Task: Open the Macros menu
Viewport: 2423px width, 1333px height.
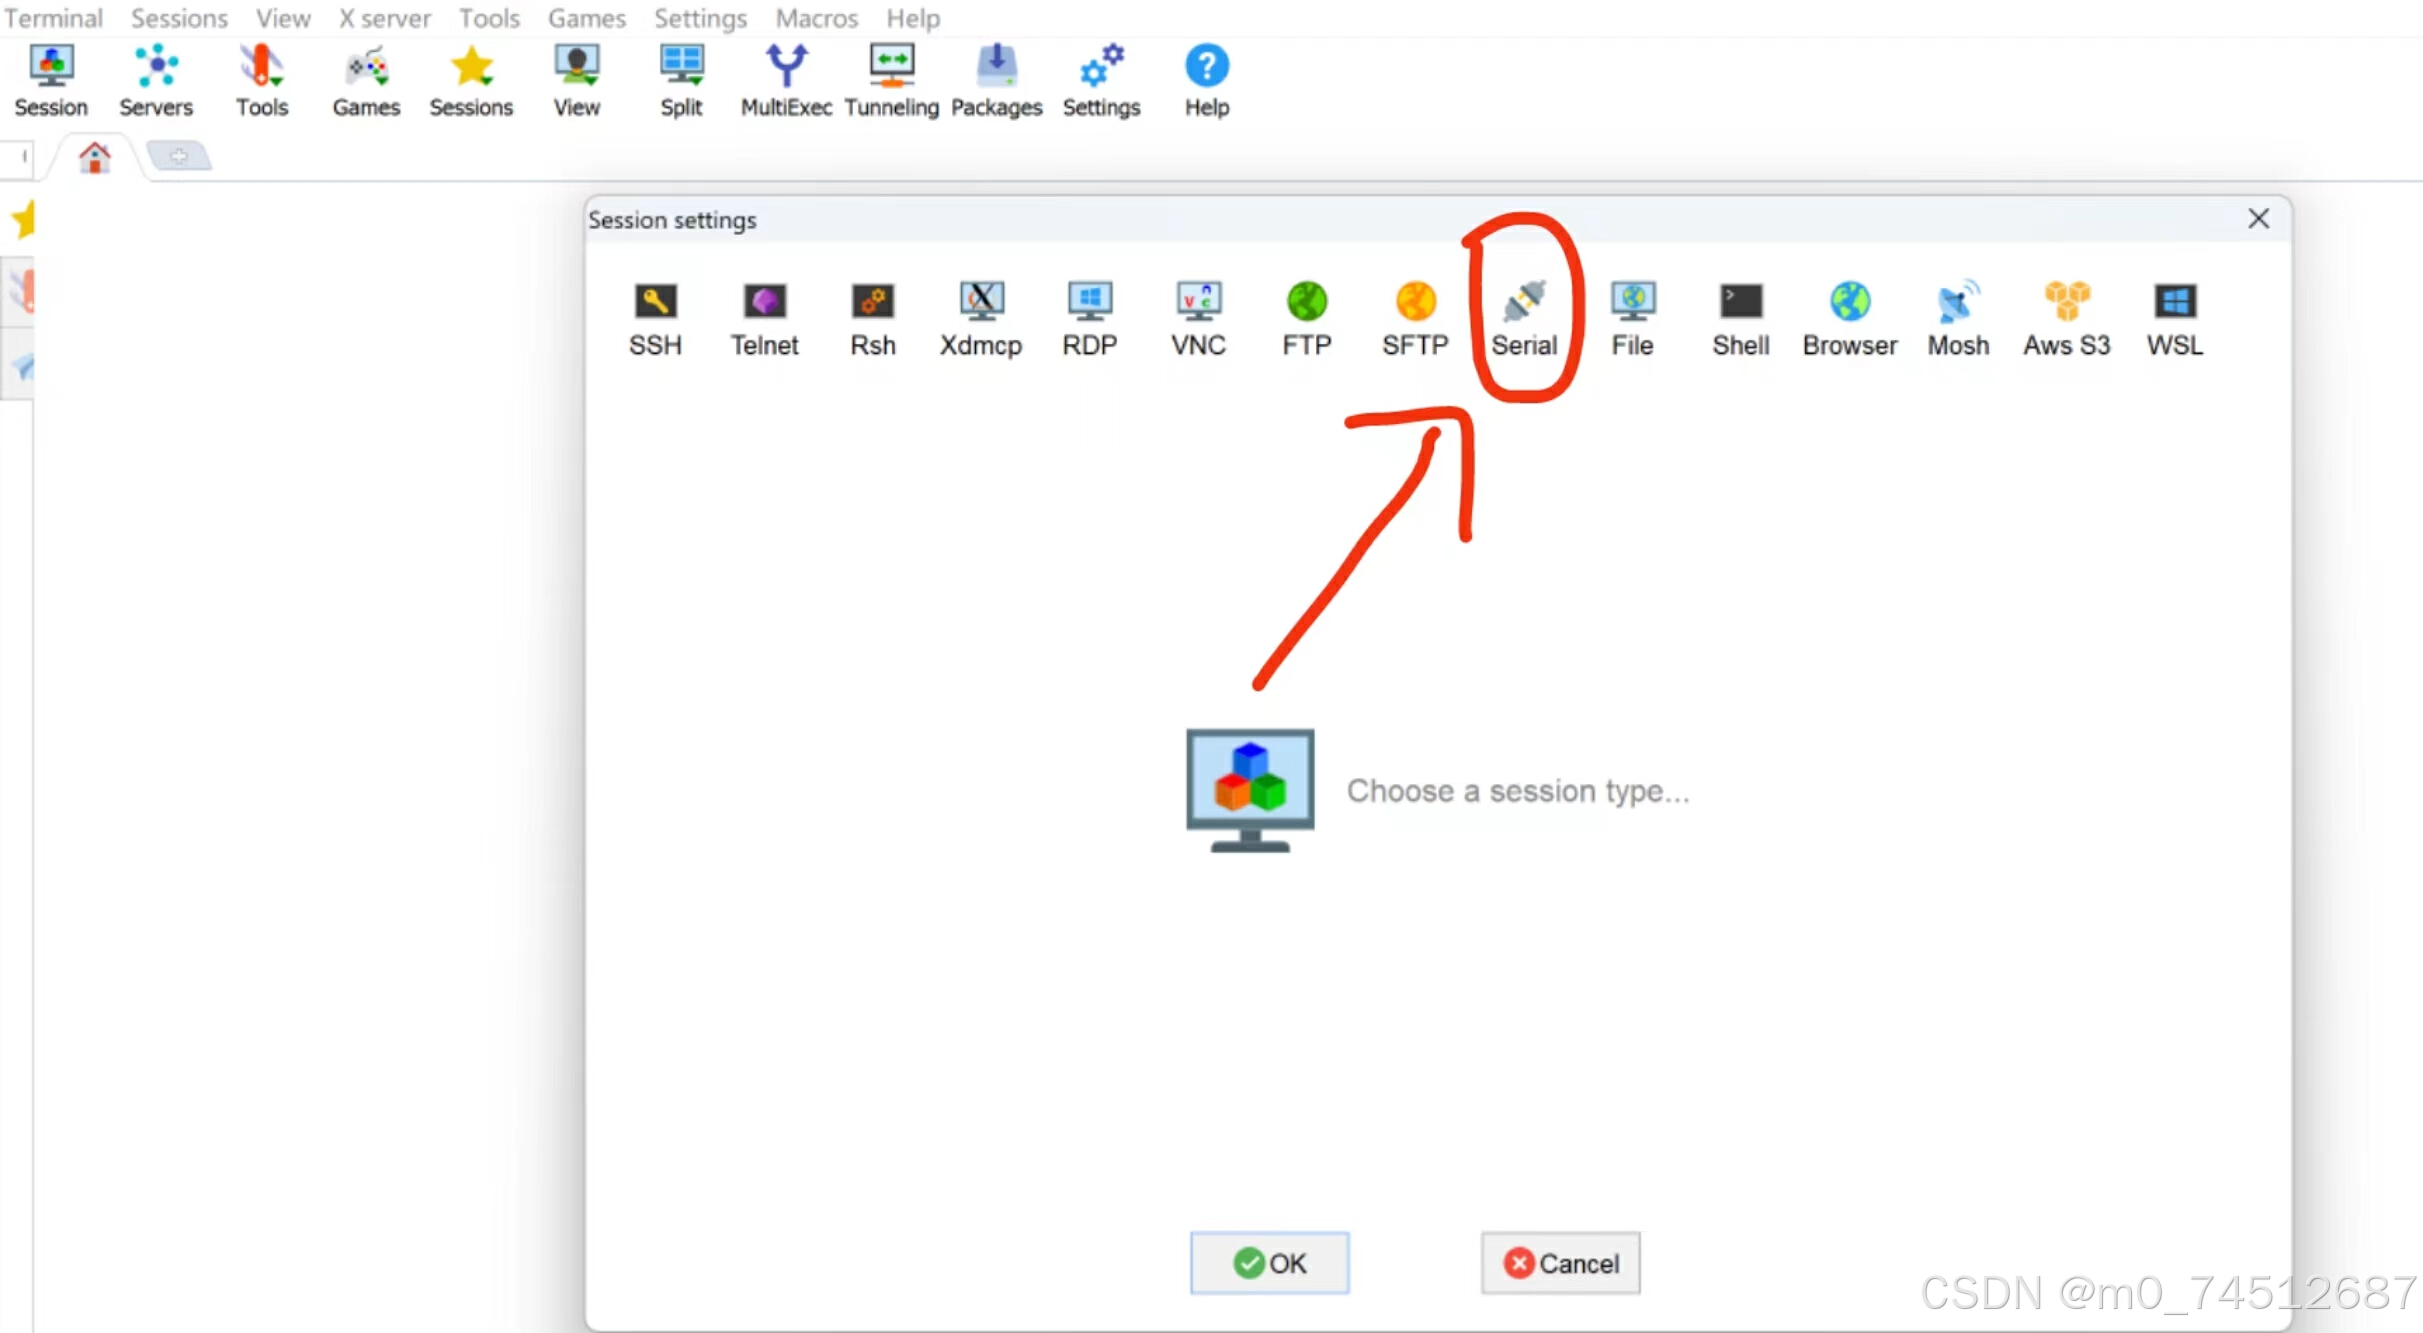Action: [816, 18]
